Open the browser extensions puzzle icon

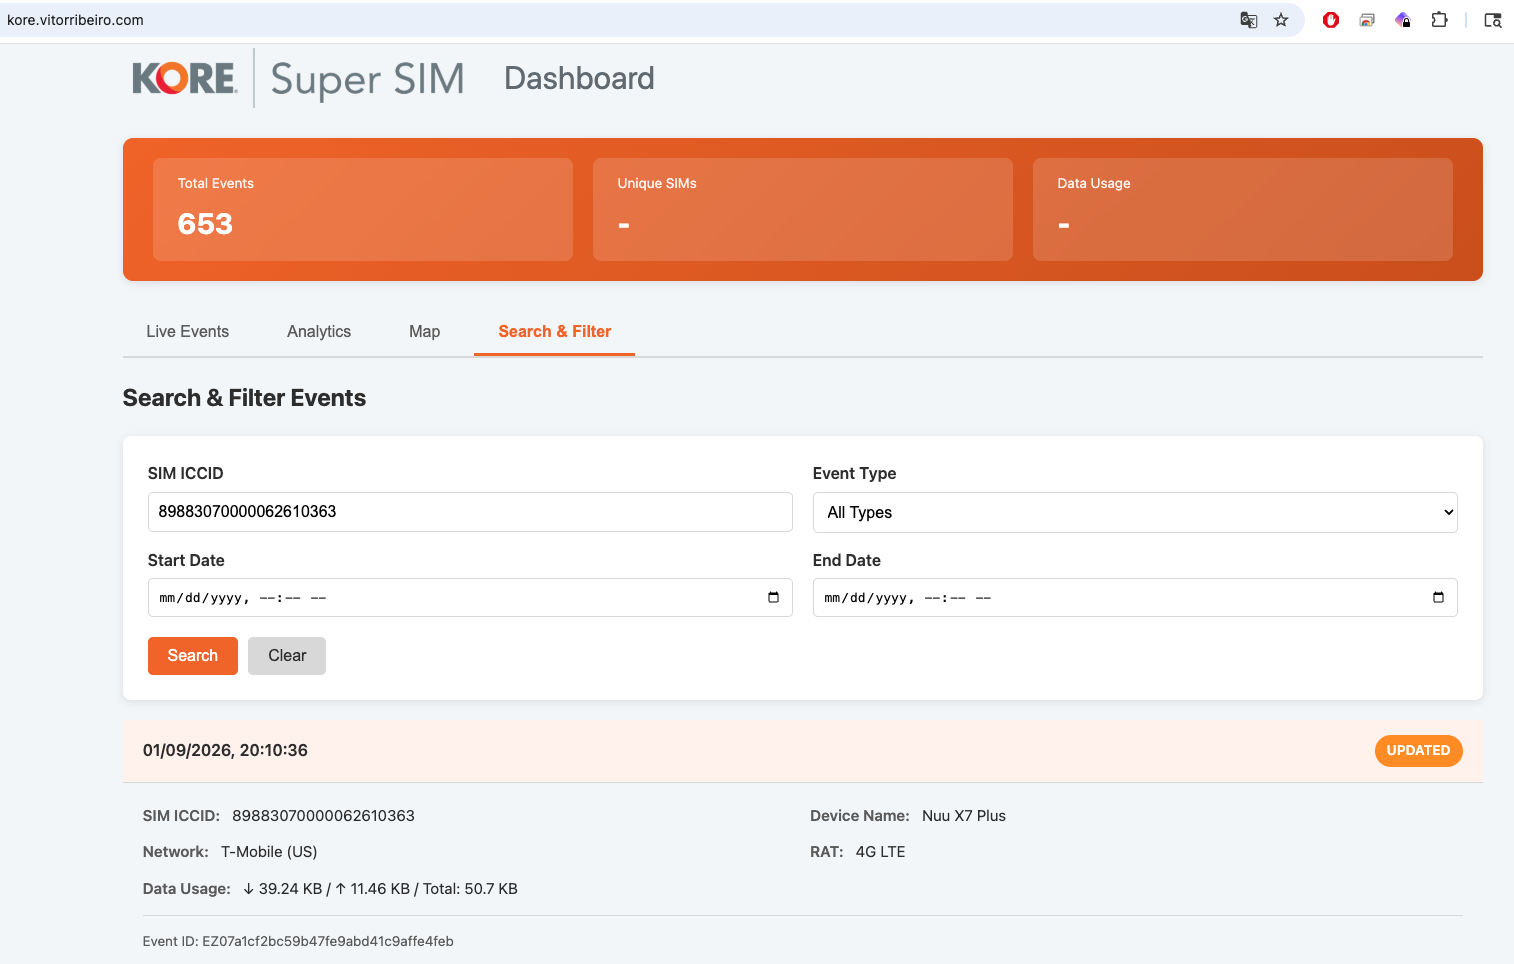[1439, 20]
